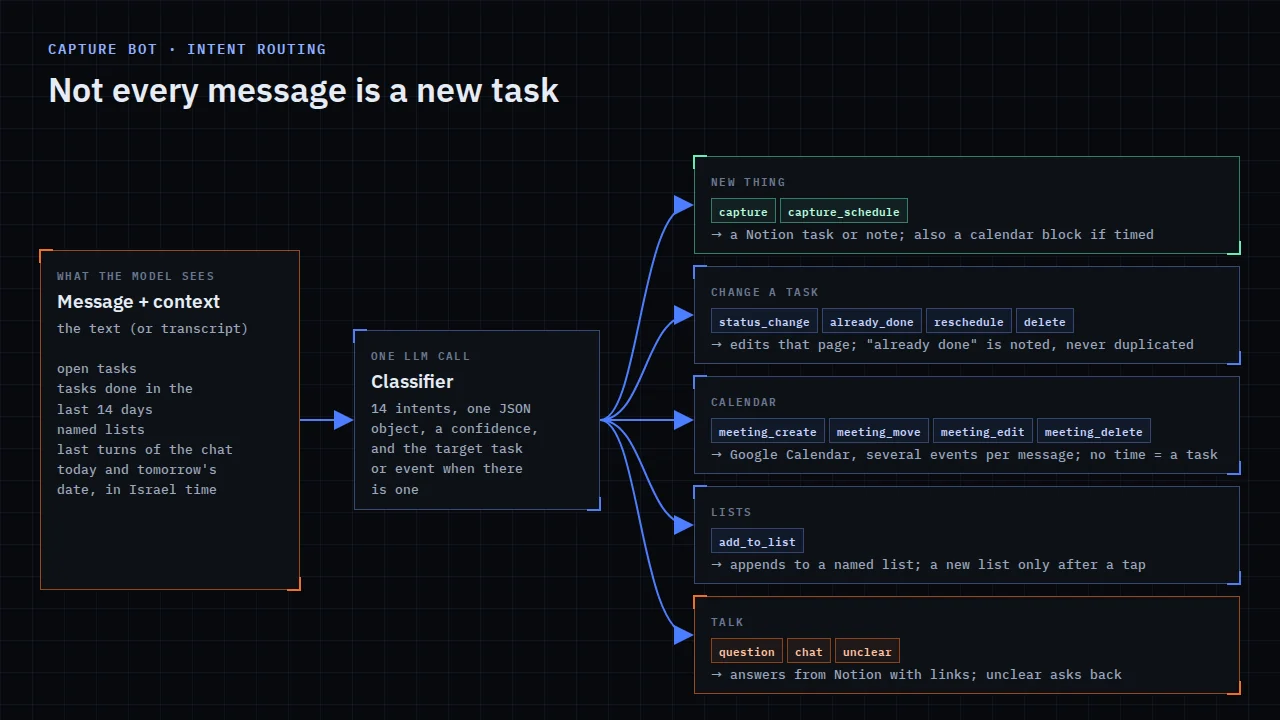Screen dimensions: 1280x720
Task: Select the status_change tag
Action: tap(764, 321)
